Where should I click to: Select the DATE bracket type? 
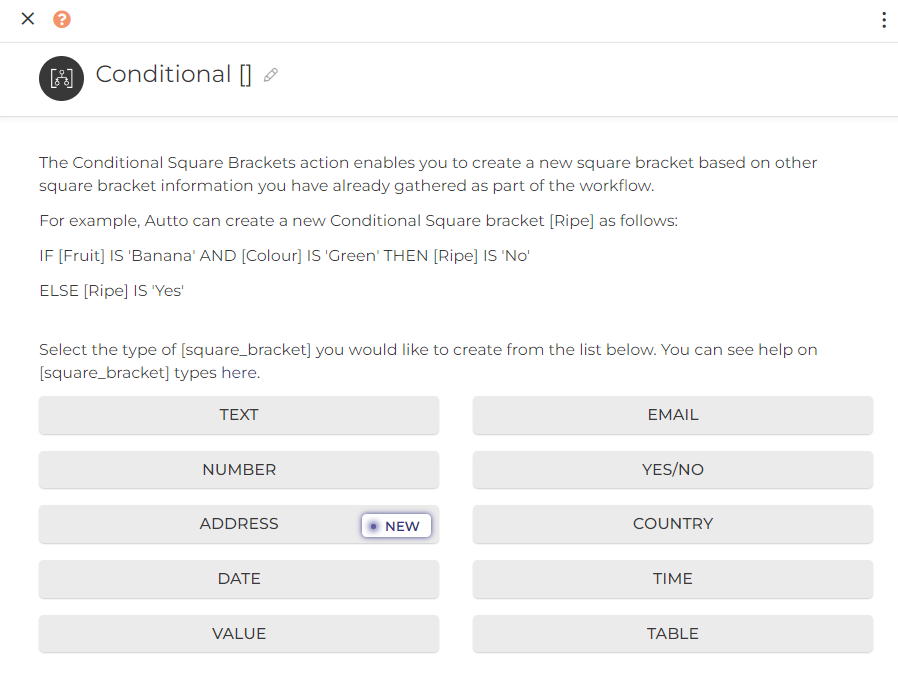(238, 579)
